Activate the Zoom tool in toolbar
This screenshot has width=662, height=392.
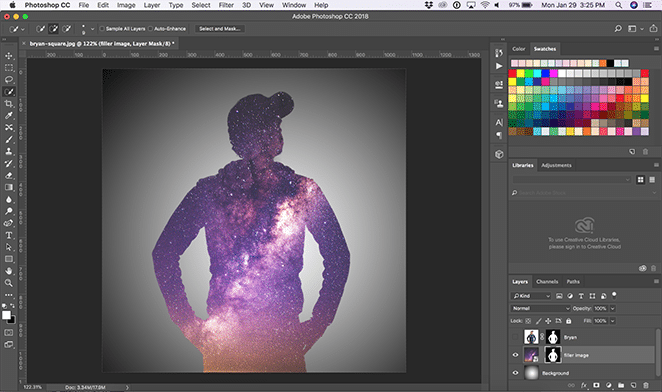pyautogui.click(x=8, y=283)
